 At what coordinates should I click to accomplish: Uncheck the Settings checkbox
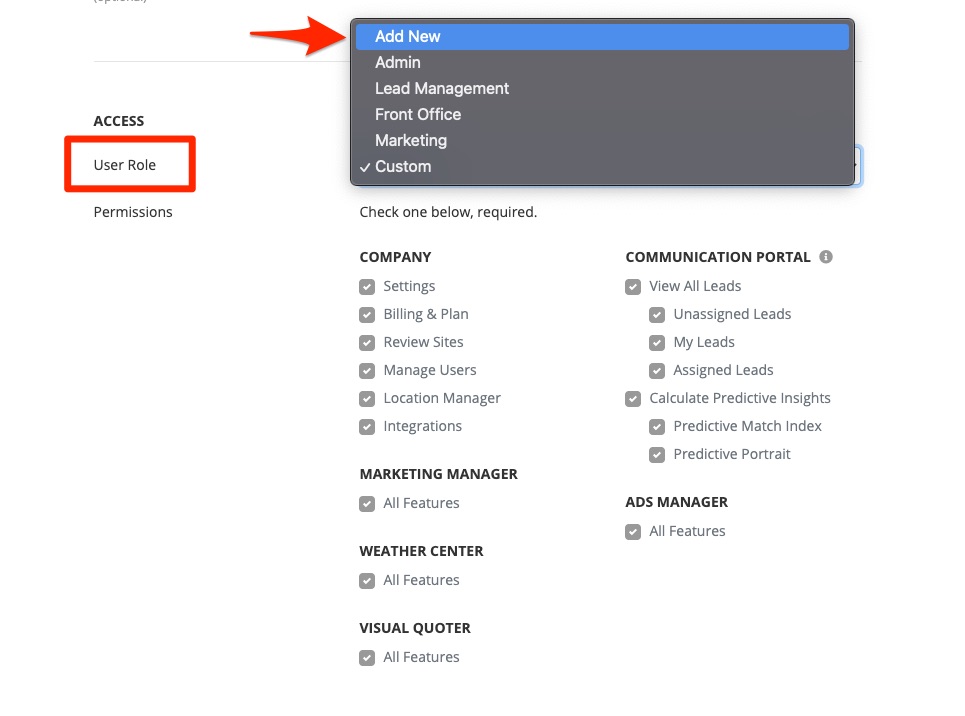coord(367,287)
